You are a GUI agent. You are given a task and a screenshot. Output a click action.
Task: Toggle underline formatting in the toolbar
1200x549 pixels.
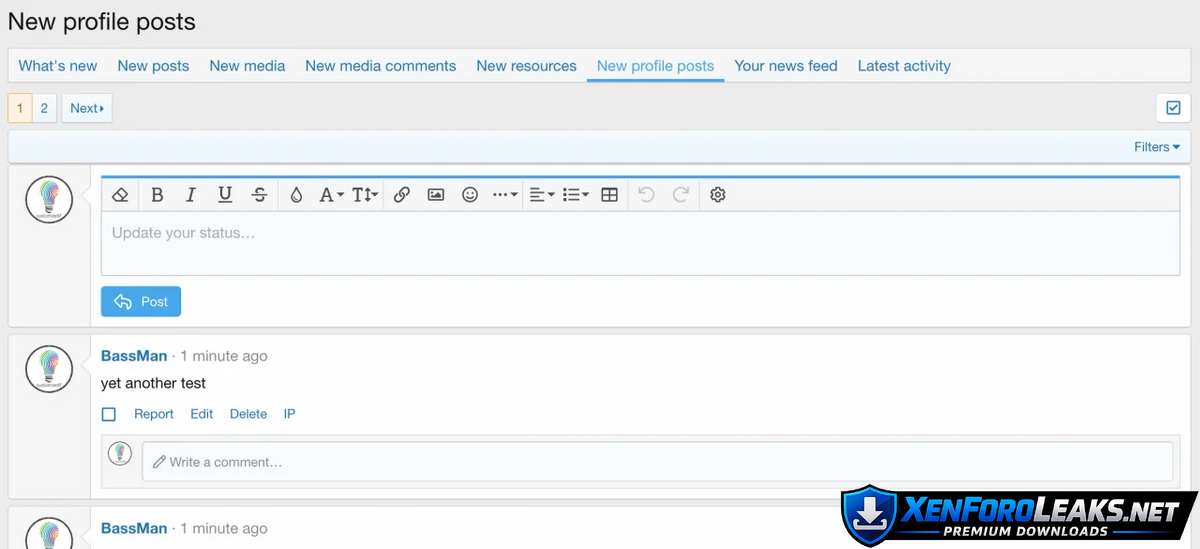coord(225,195)
